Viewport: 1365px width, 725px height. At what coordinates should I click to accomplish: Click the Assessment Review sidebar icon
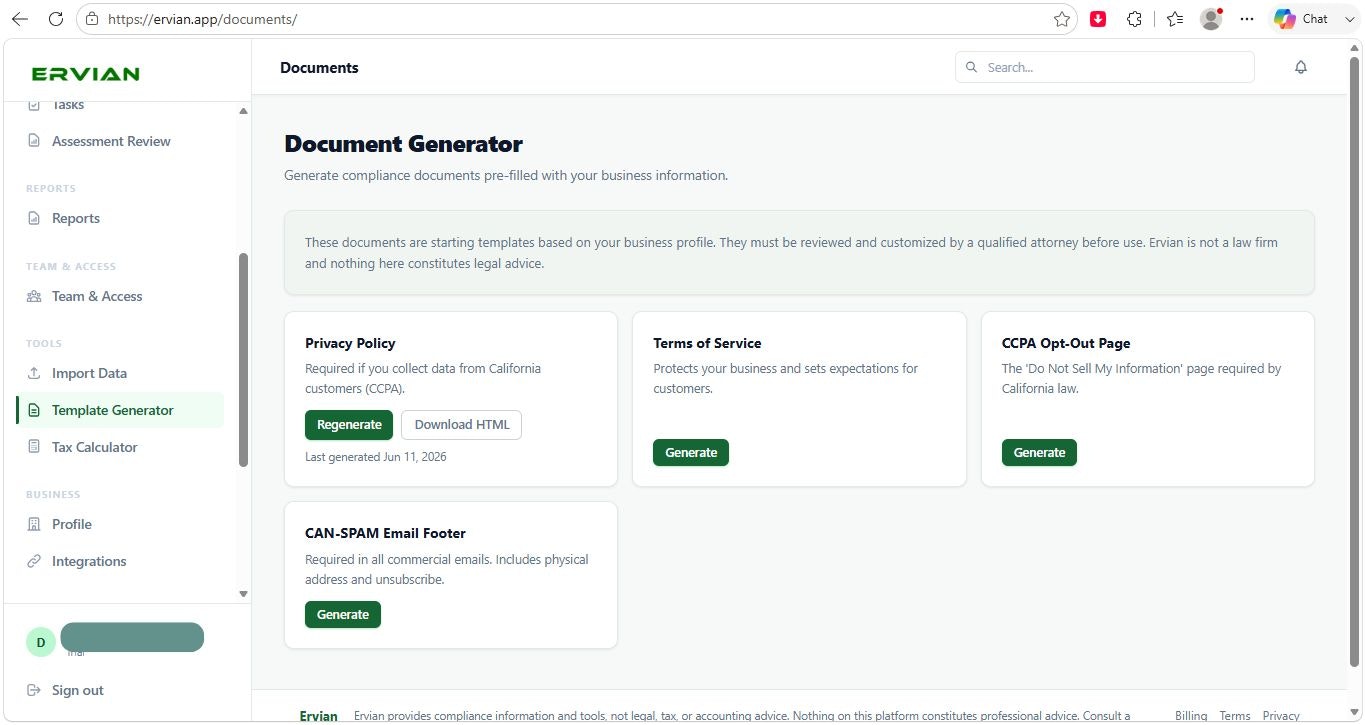(x=34, y=141)
